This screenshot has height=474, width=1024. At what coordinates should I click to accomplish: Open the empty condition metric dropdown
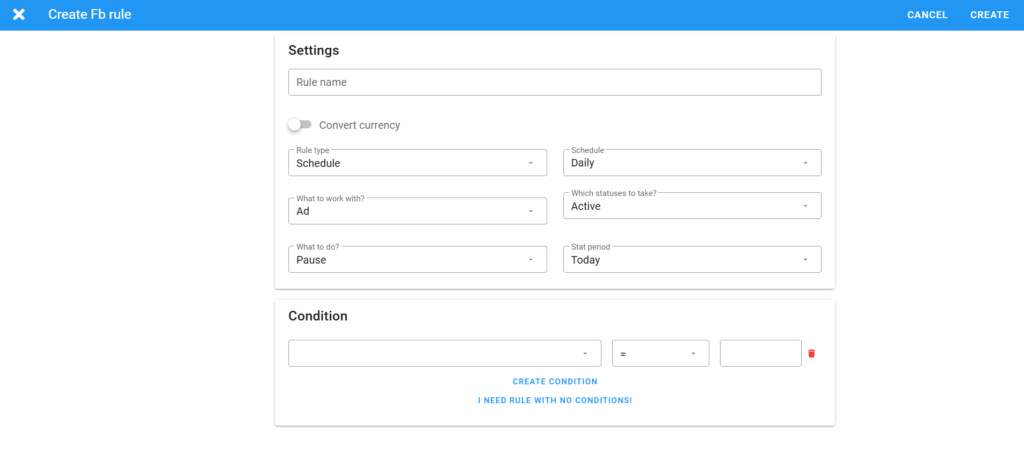point(445,353)
